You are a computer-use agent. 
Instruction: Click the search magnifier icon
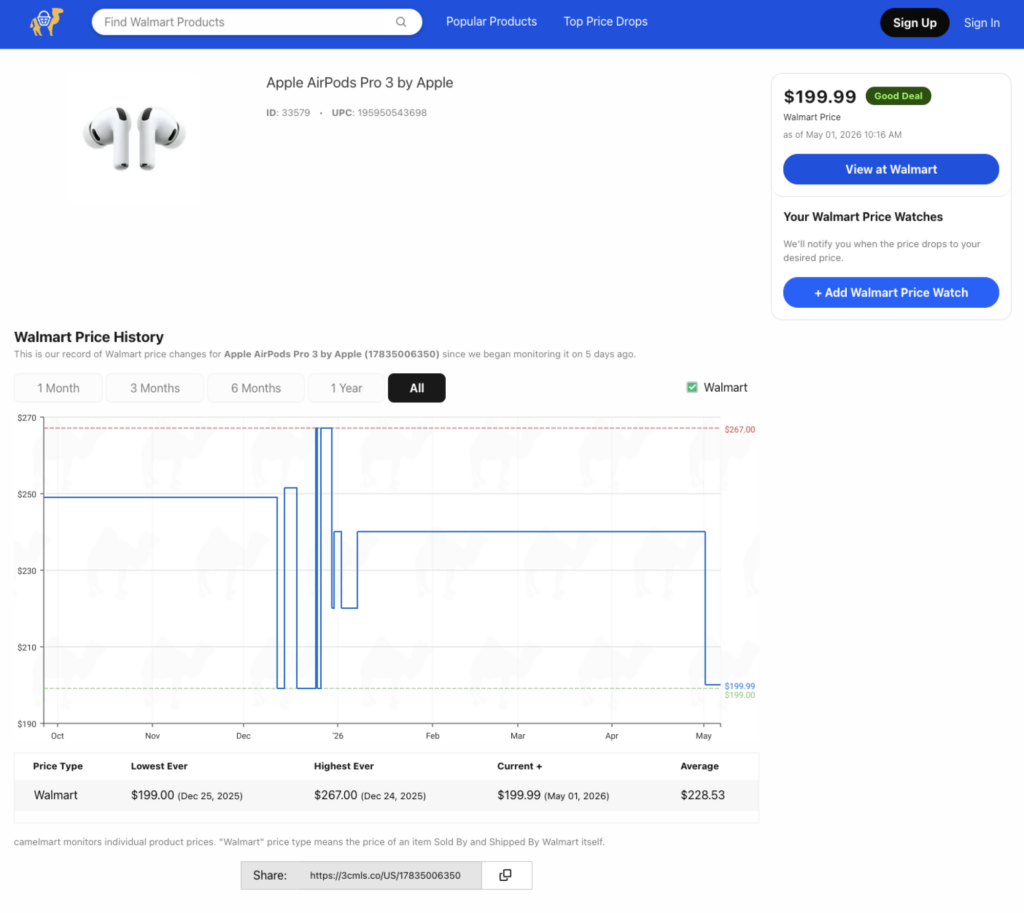(x=401, y=22)
